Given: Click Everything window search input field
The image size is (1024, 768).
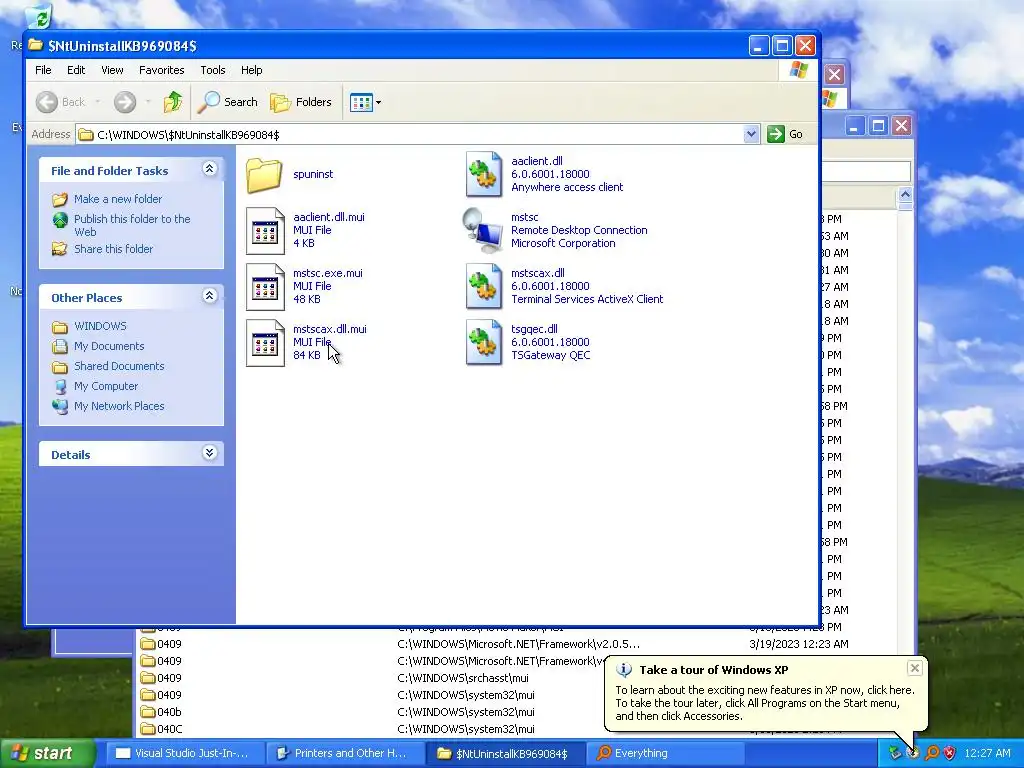Looking at the screenshot, I should [x=865, y=172].
